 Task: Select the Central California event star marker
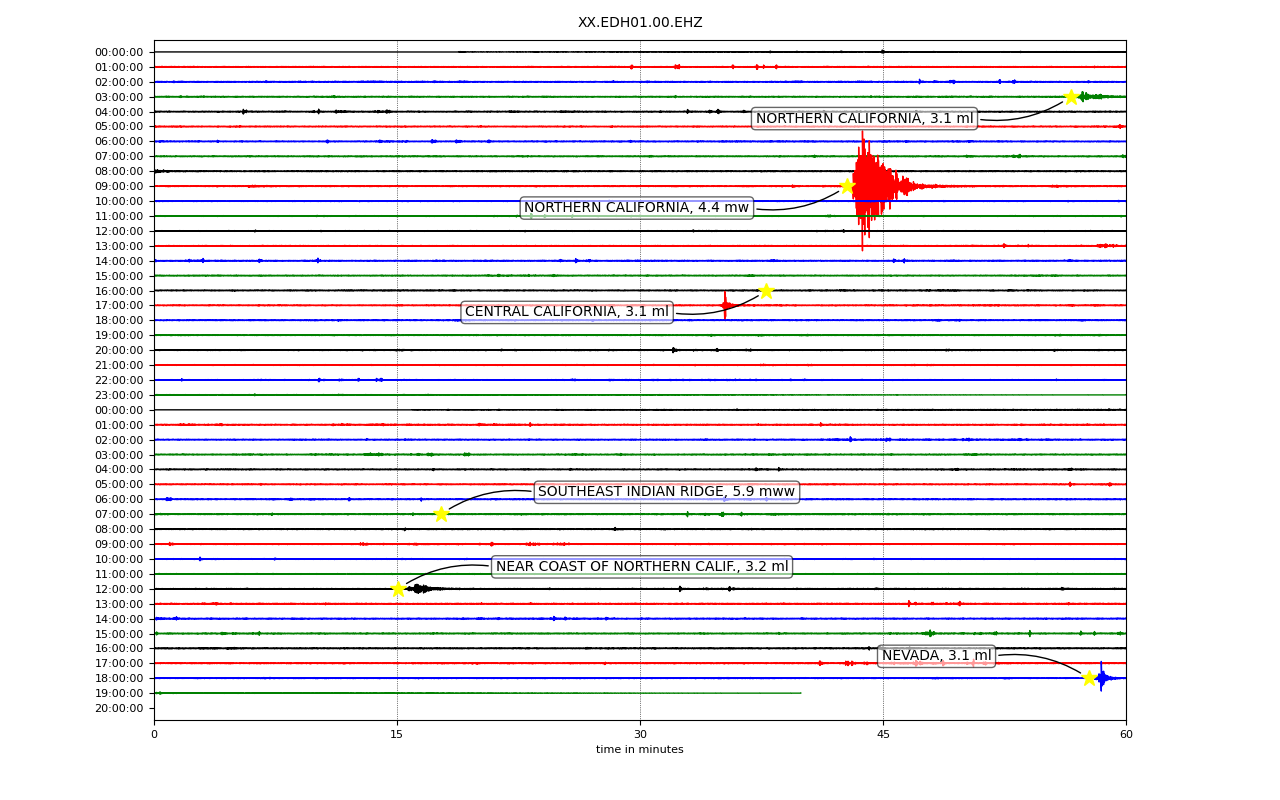(x=766, y=291)
